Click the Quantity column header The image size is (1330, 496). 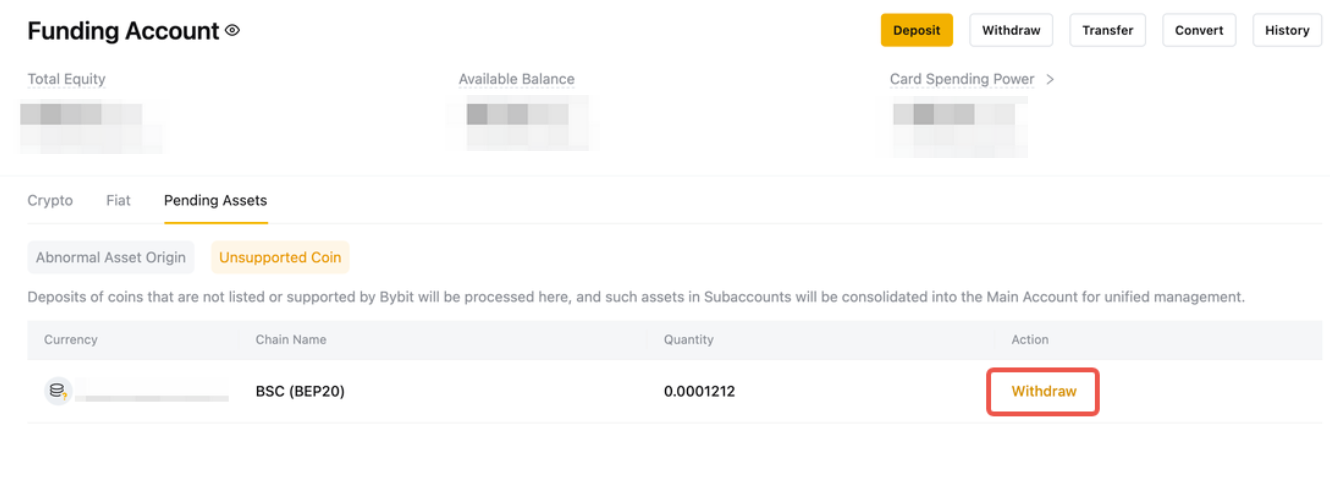688,339
